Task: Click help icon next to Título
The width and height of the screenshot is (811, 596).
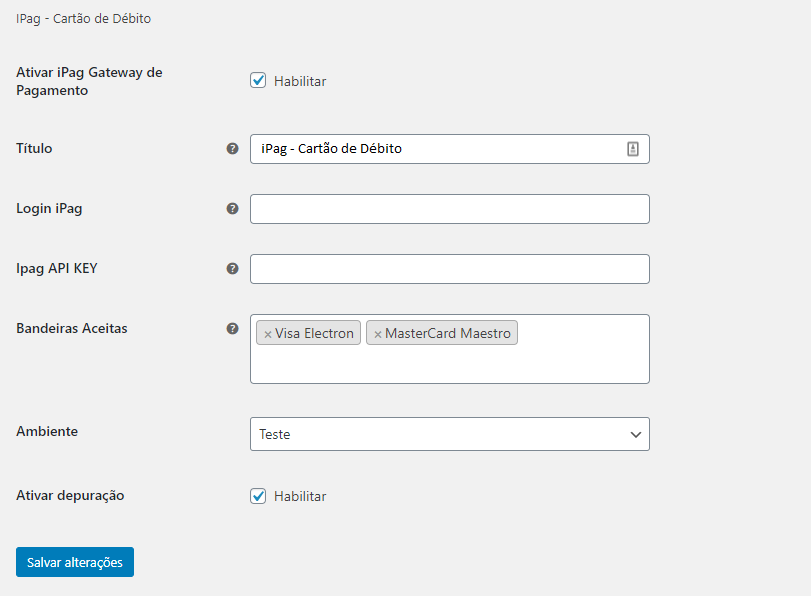Action: [233, 148]
